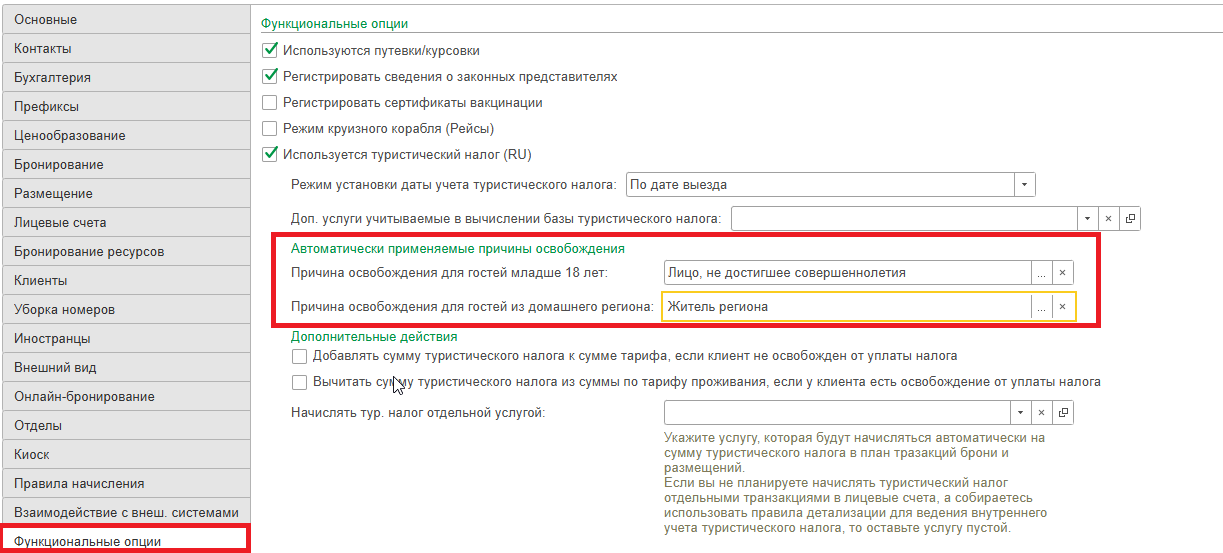Screen dimensions: 1223x553
Task: Click label Причина освобождения для гостей из домашнего региона
Action: tap(473, 307)
